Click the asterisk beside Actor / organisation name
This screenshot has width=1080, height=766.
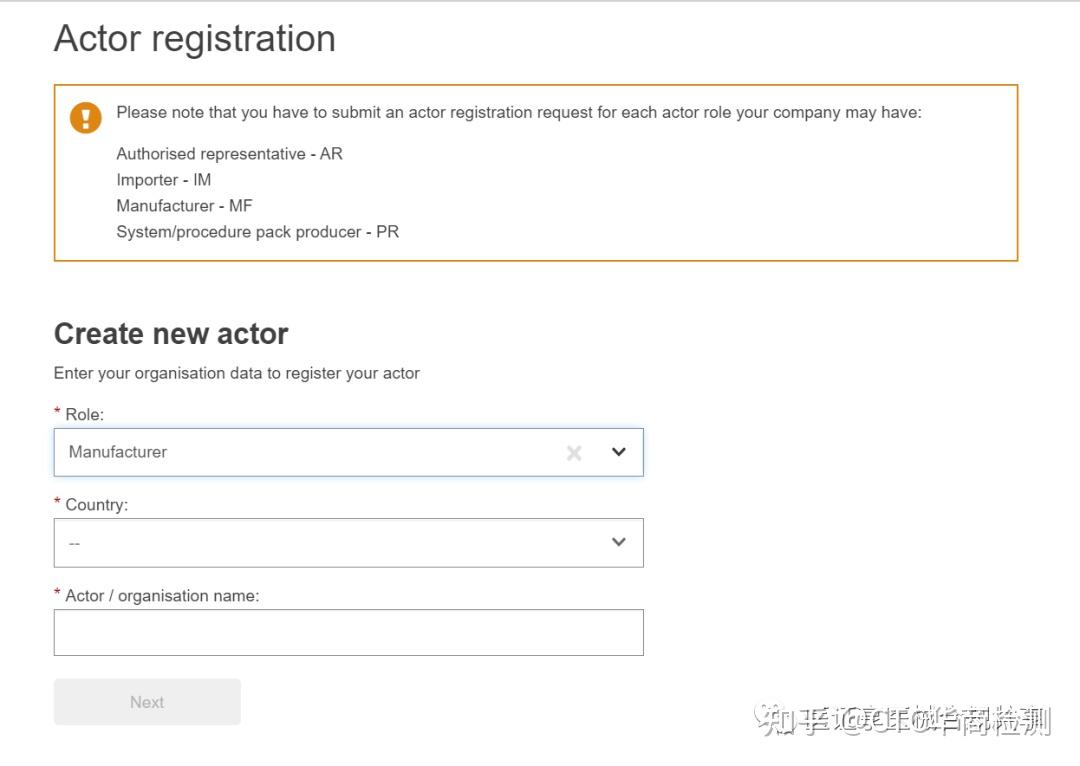(x=57, y=595)
